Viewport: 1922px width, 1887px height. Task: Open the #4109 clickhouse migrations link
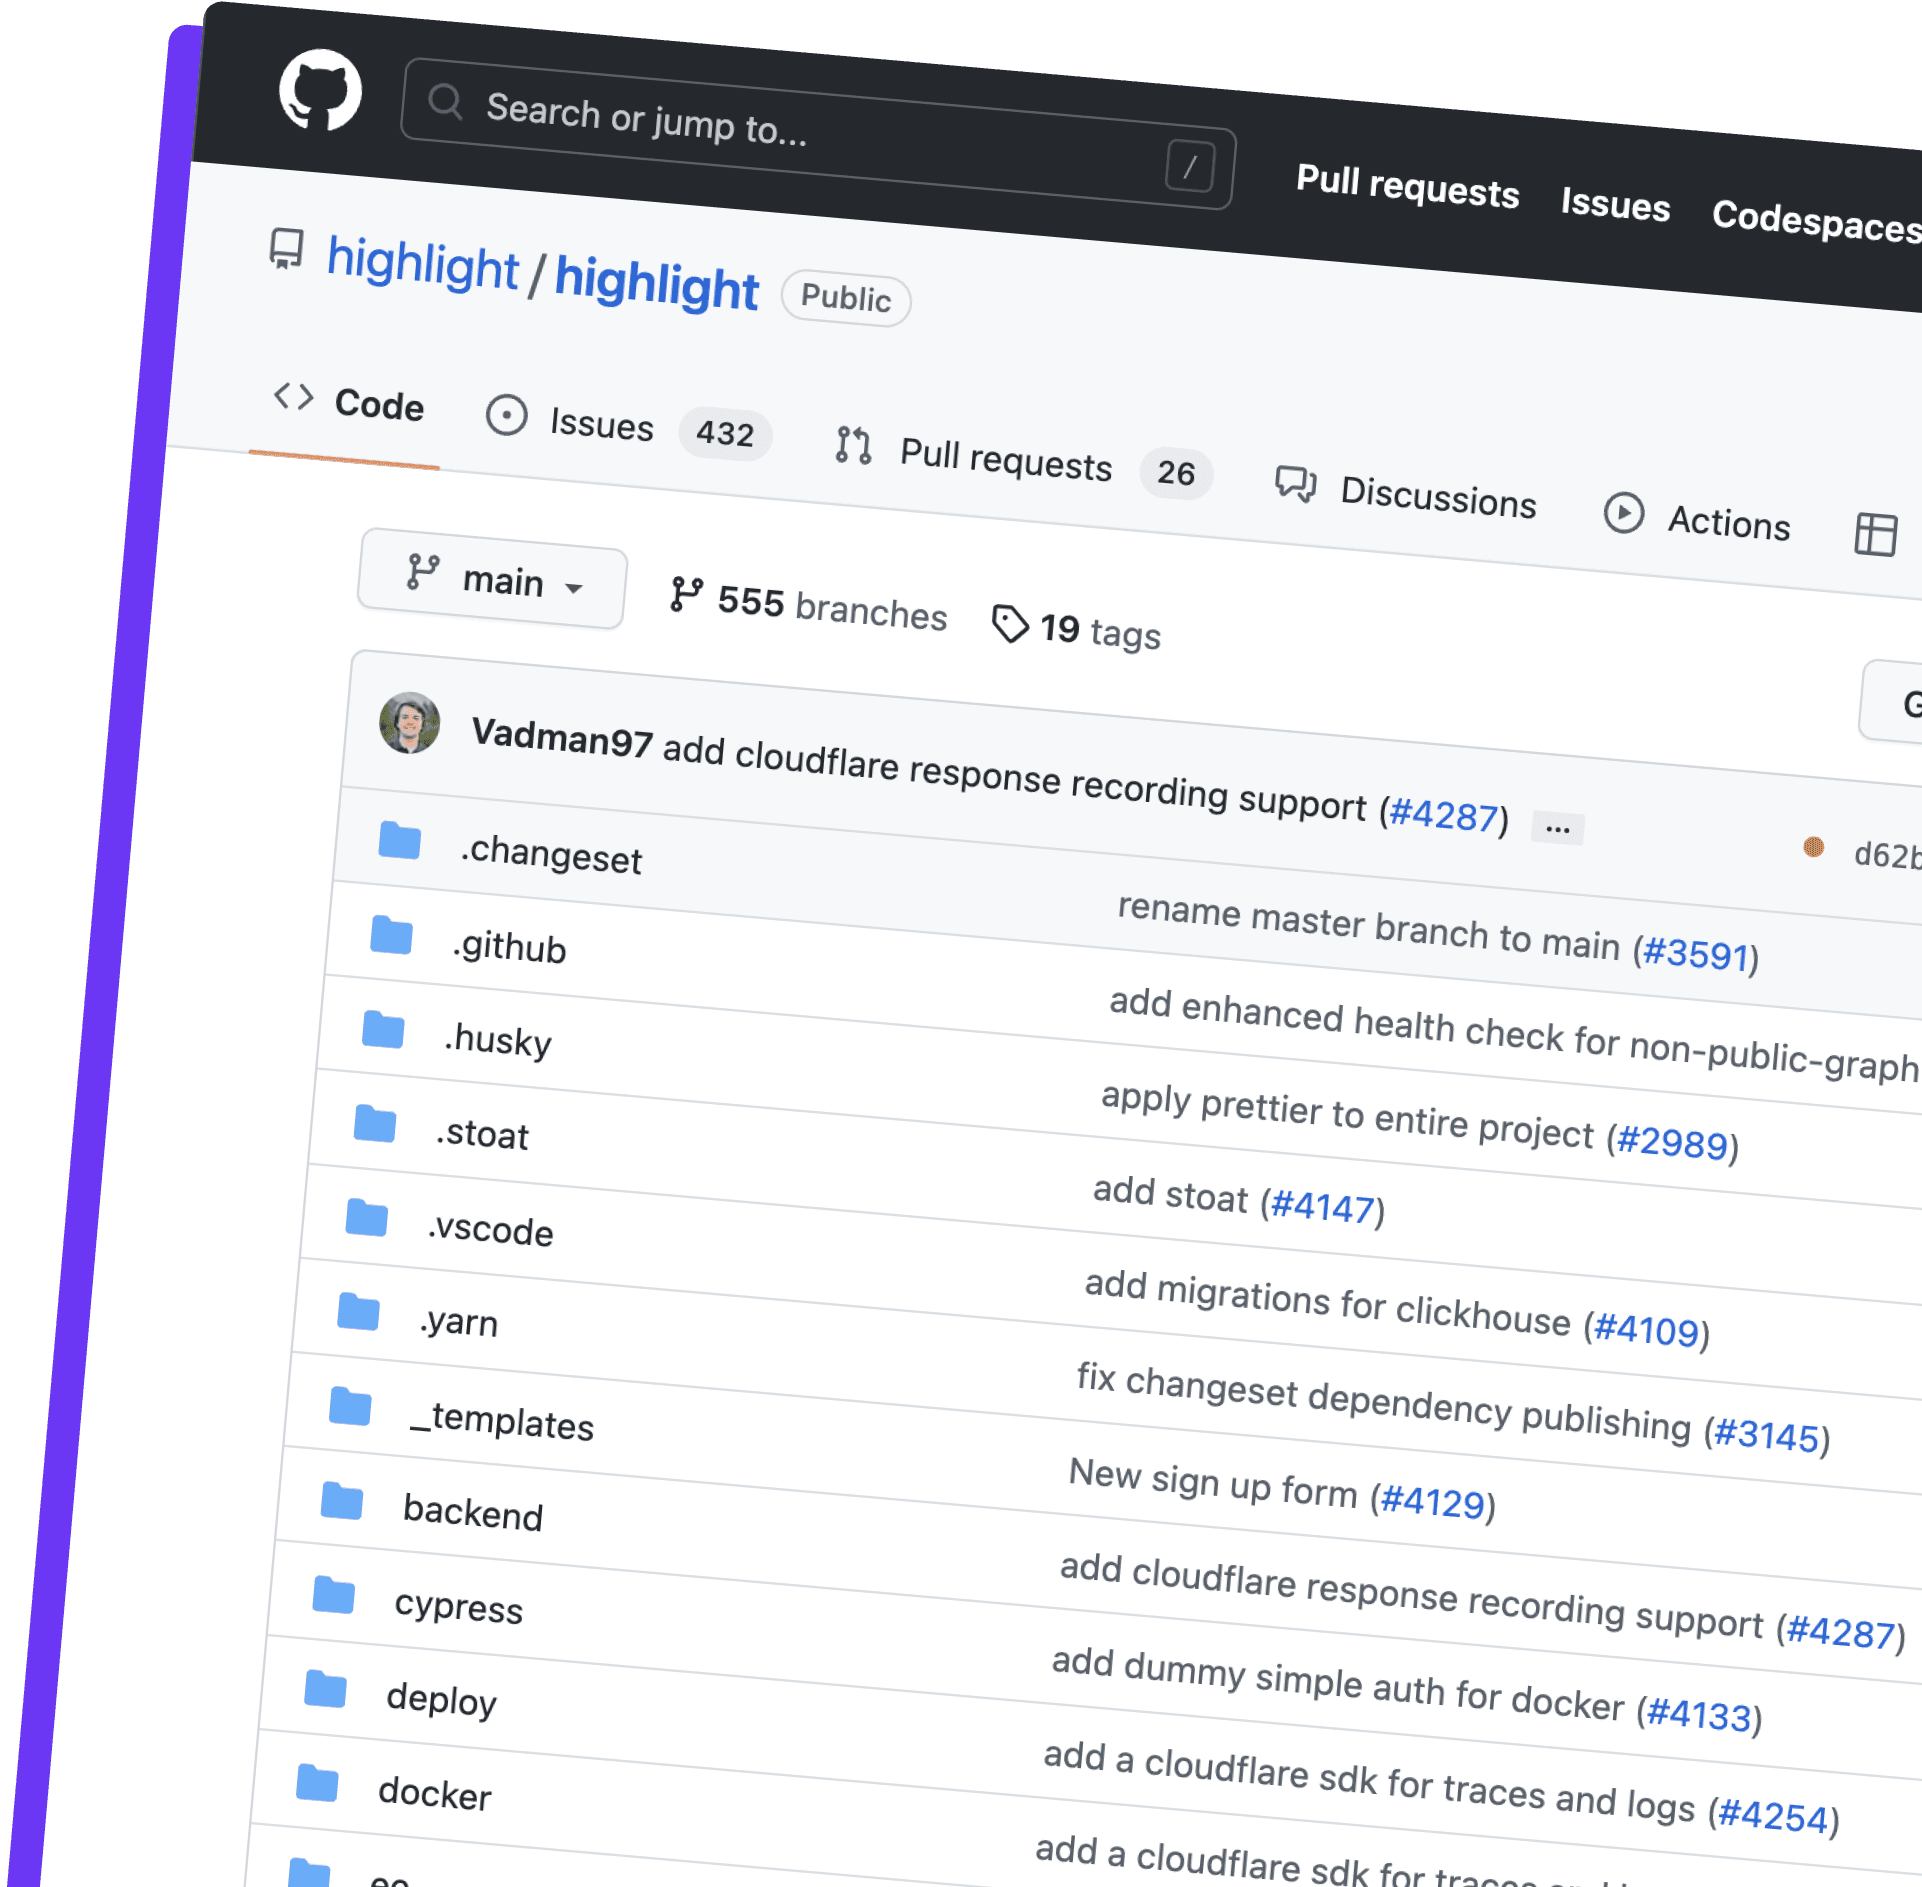coord(1646,1330)
